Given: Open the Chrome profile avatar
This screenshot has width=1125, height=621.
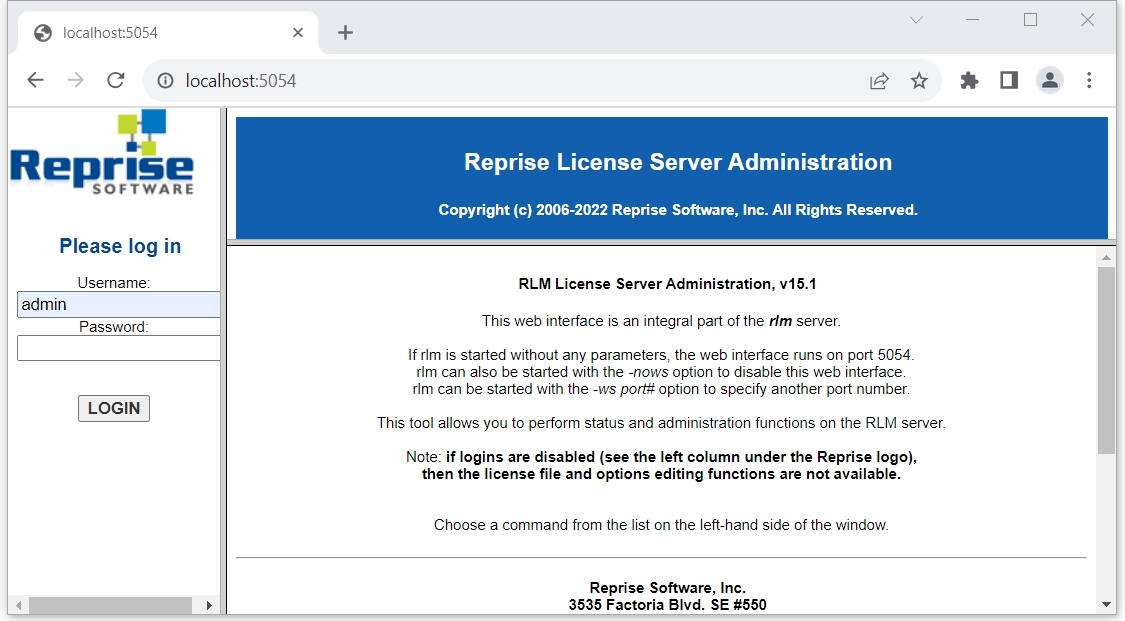Looking at the screenshot, I should 1049,81.
